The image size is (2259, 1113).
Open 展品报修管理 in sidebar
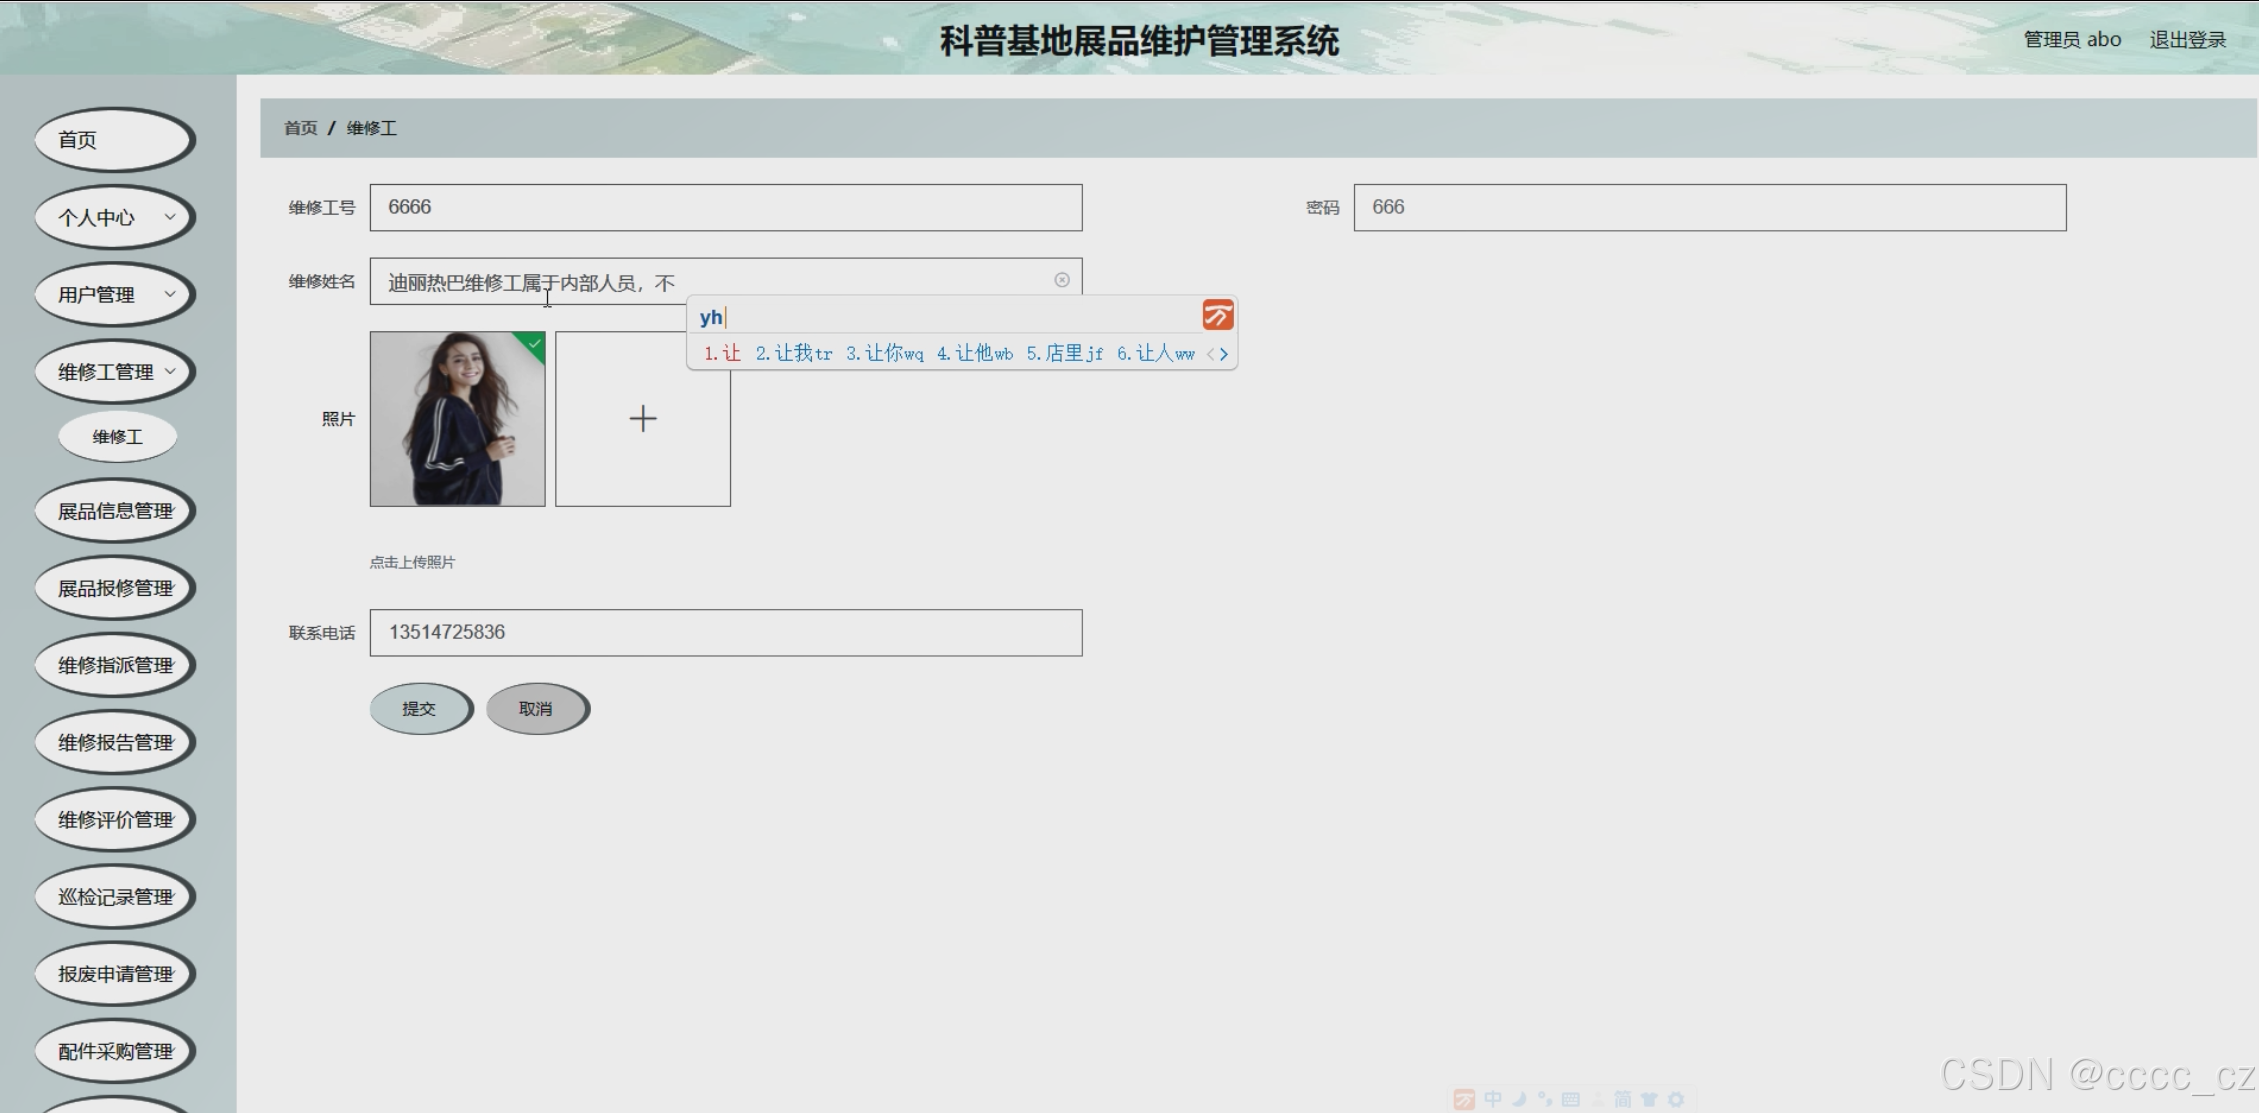click(115, 588)
